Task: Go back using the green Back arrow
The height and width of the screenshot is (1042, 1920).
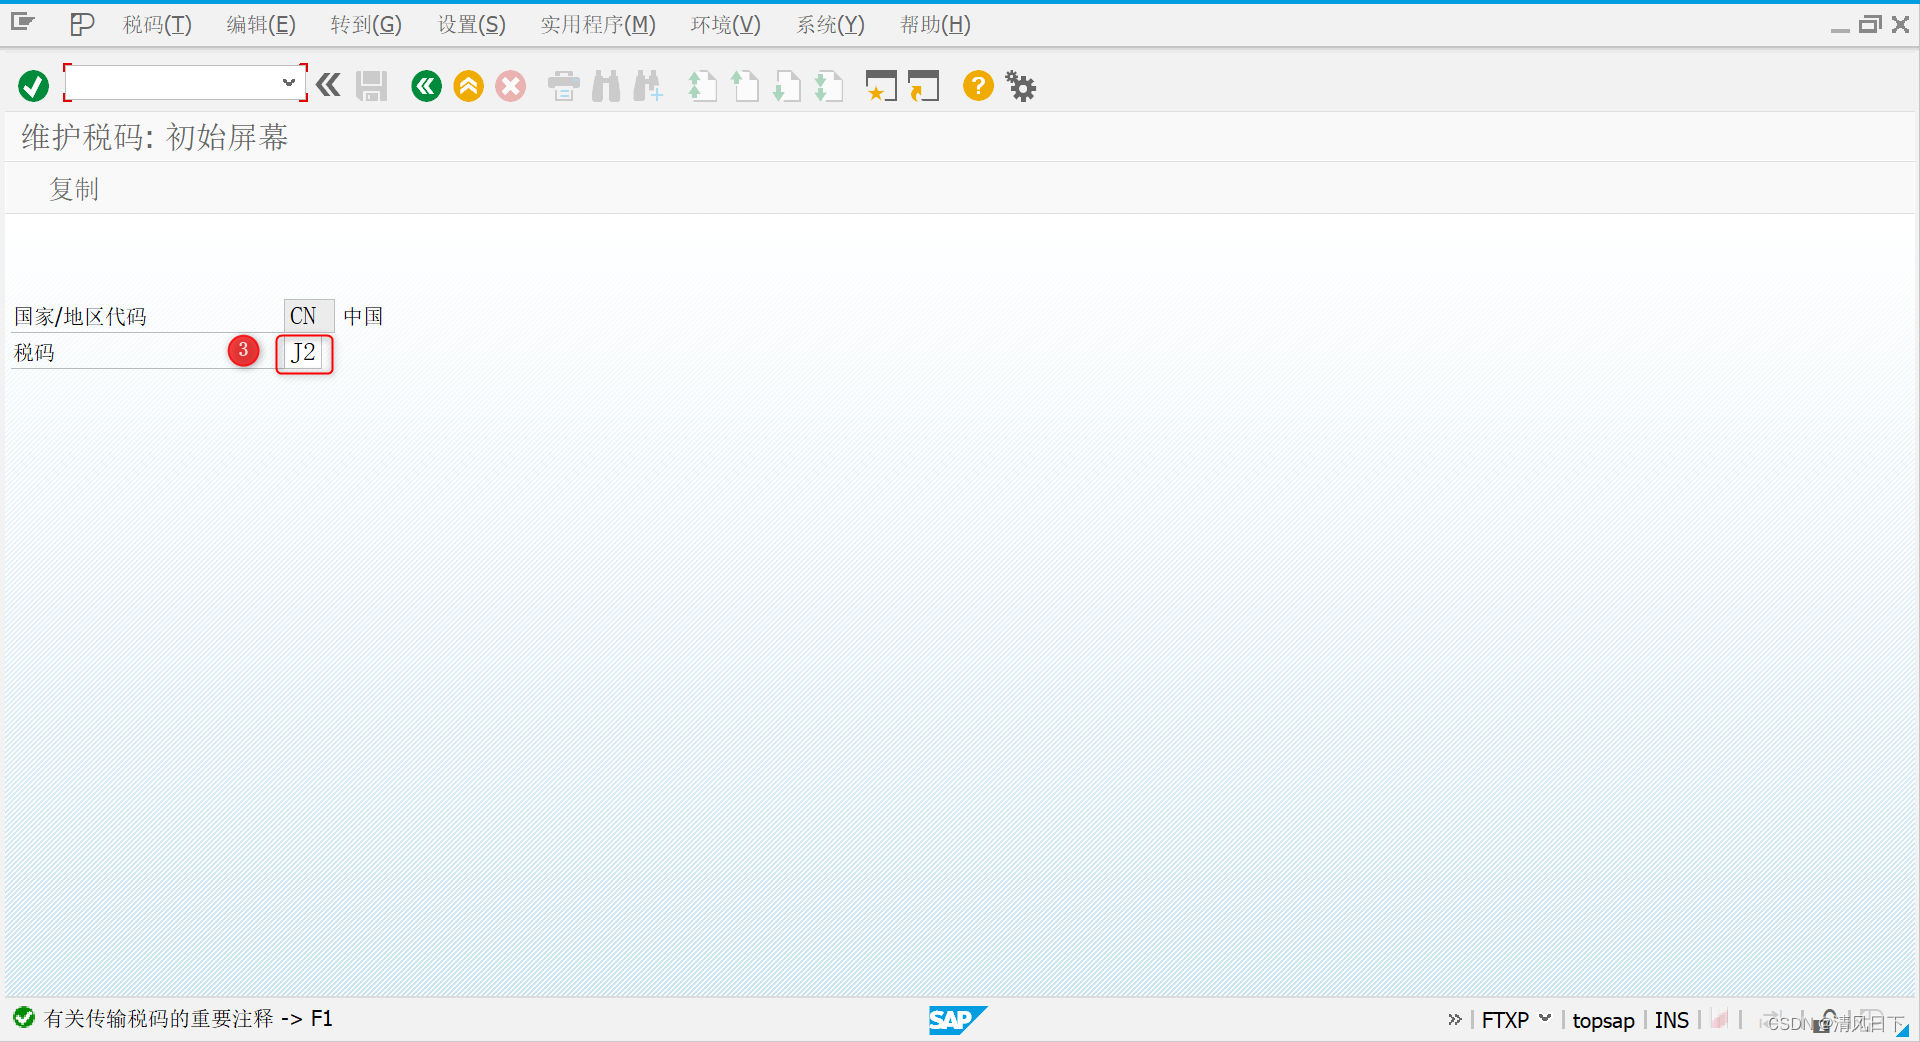Action: 425,86
